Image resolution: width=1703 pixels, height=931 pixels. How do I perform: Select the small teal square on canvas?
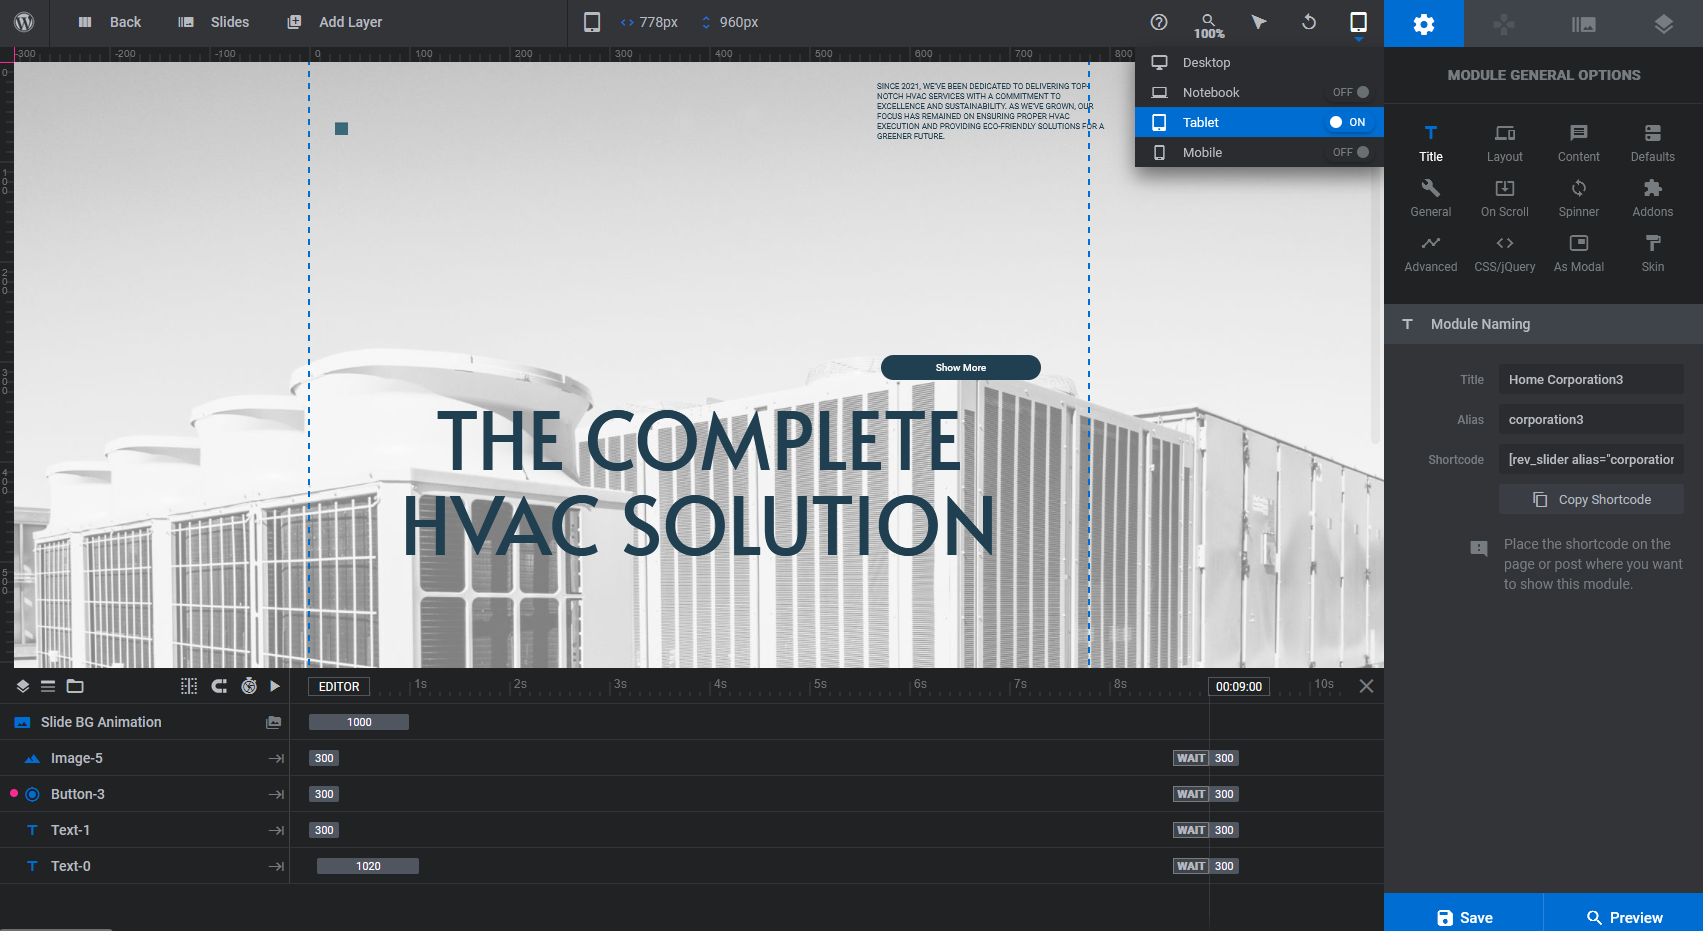[x=341, y=128]
